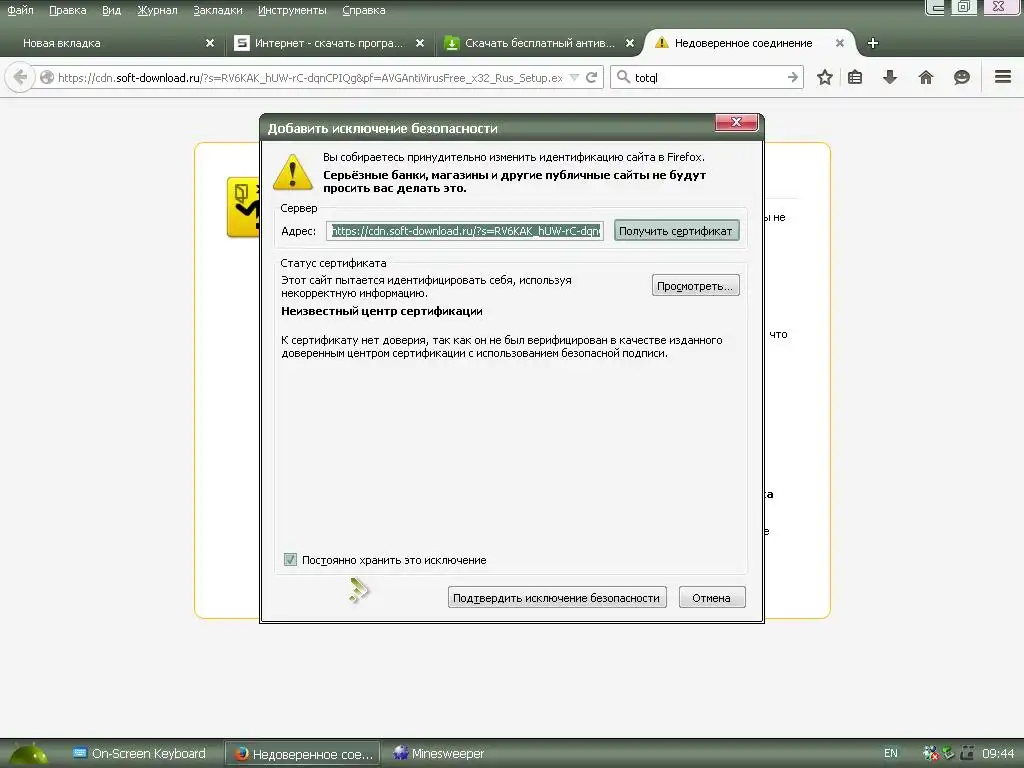Screen dimensions: 1024x768
Task: Switch to Minesweeper in taskbar
Action: (438, 754)
